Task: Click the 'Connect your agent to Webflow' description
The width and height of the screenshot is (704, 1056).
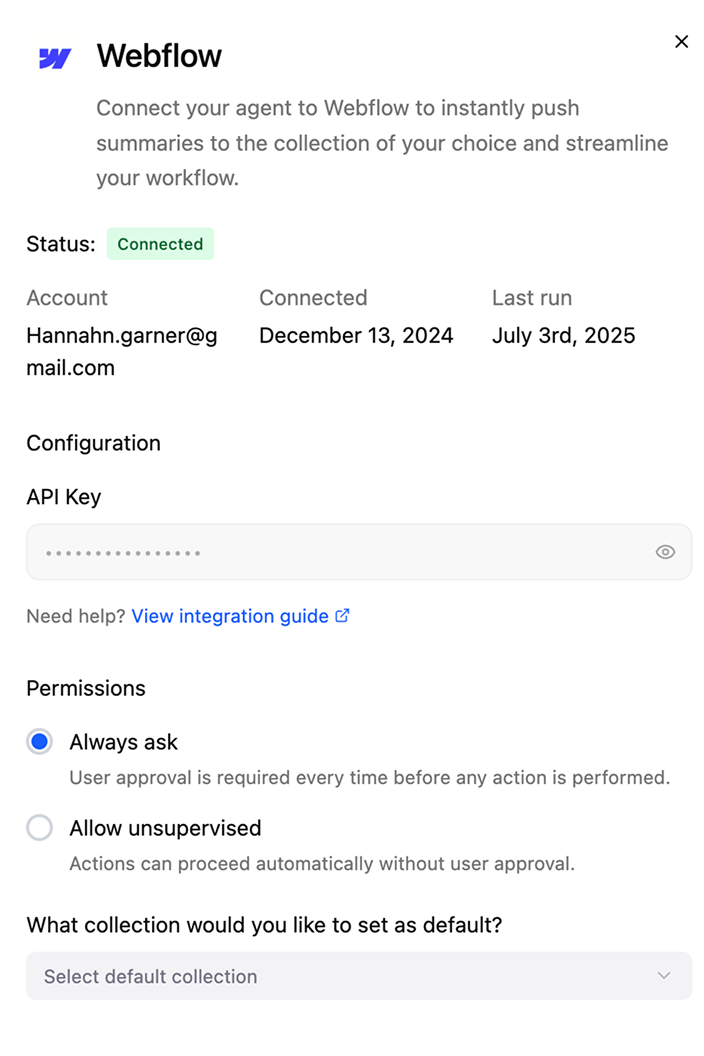Action: [382, 143]
